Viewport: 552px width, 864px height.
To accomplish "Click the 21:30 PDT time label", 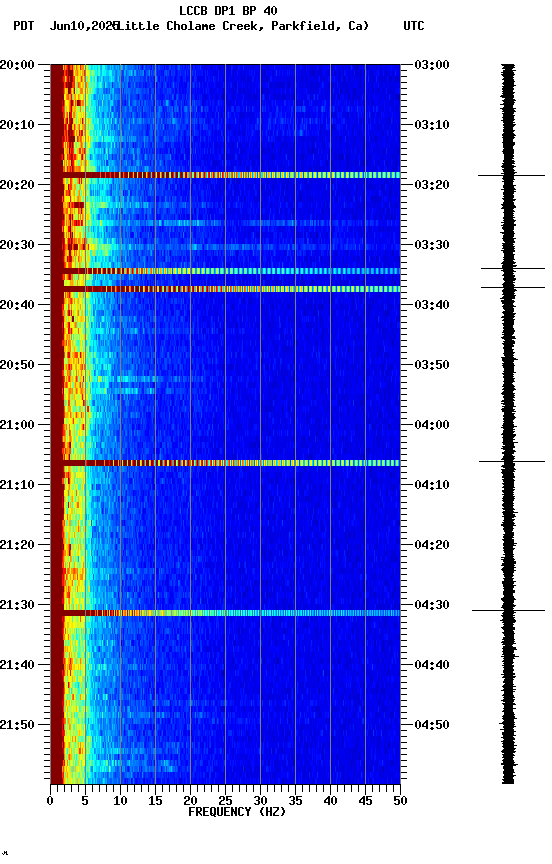I will (x=17, y=605).
